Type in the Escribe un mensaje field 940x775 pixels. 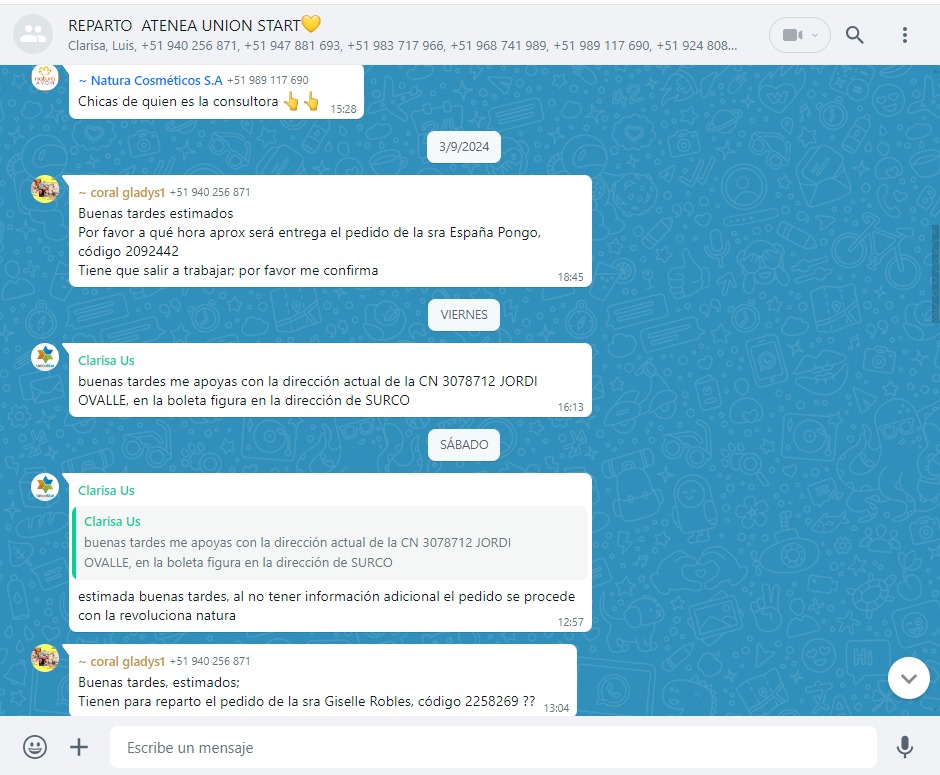[x=490, y=747]
